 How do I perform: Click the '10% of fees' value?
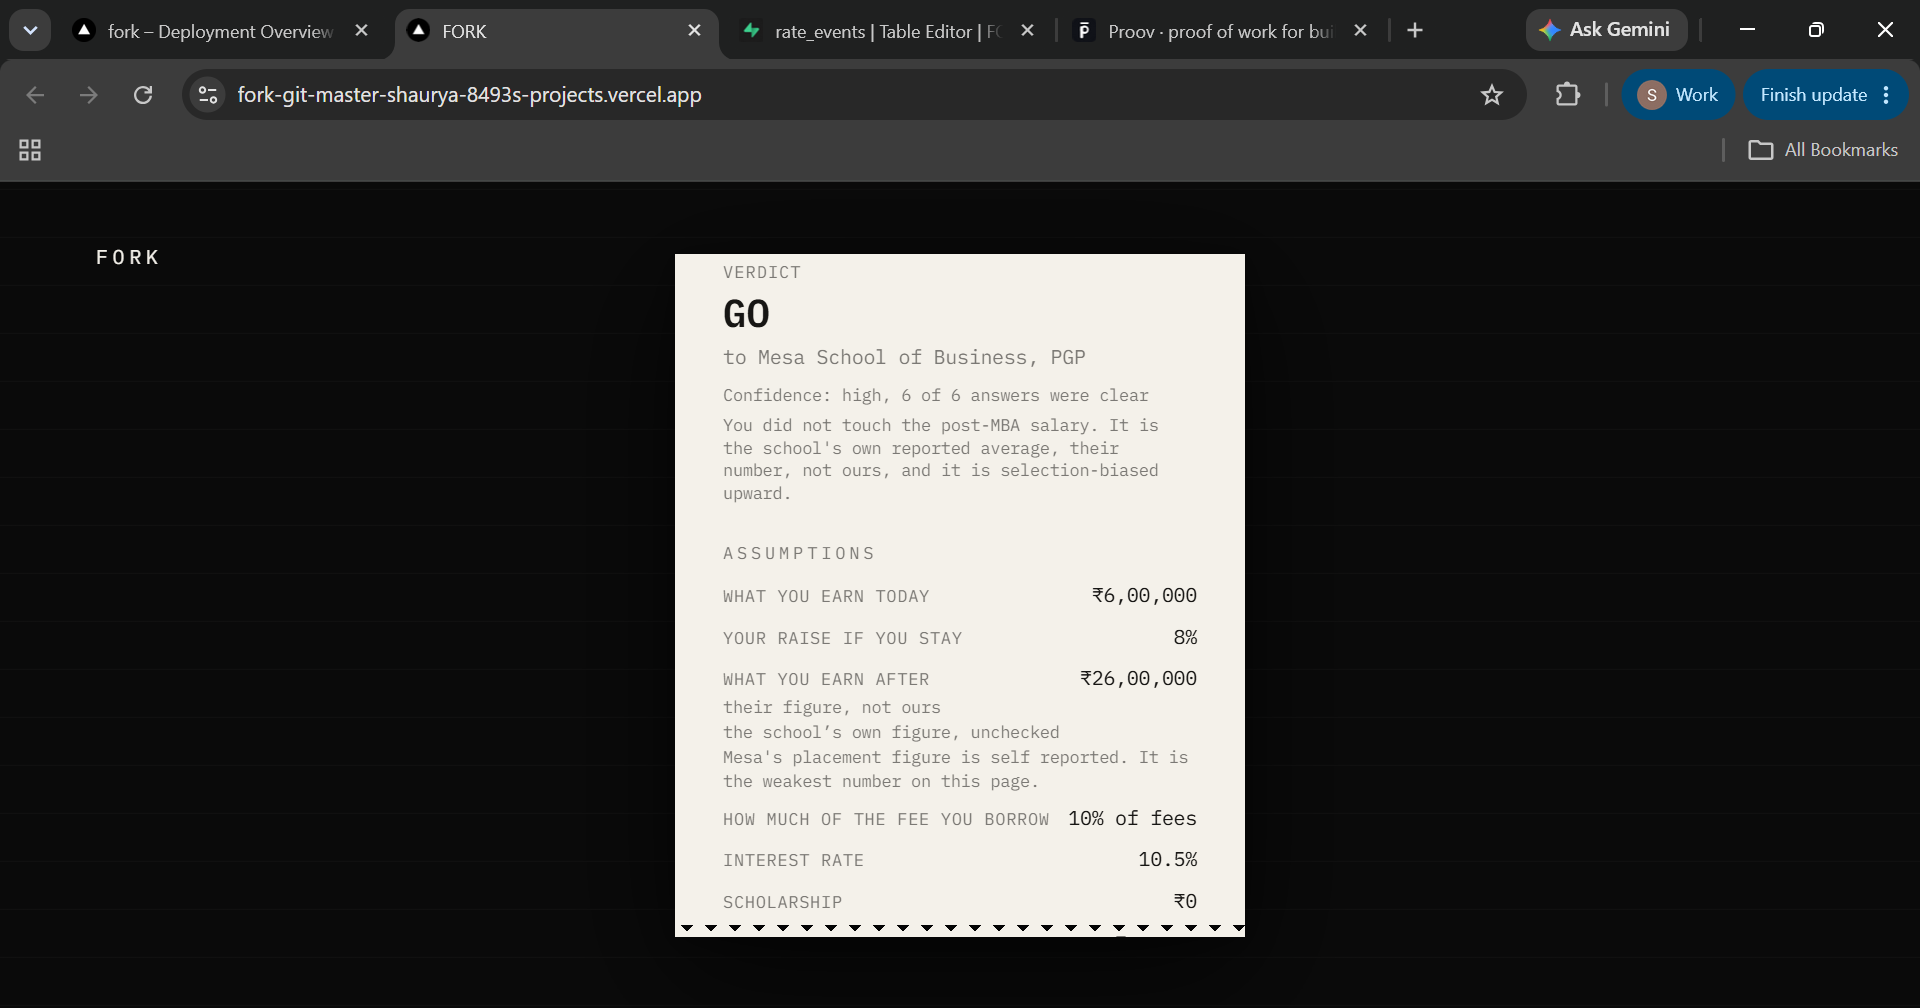[x=1132, y=819]
